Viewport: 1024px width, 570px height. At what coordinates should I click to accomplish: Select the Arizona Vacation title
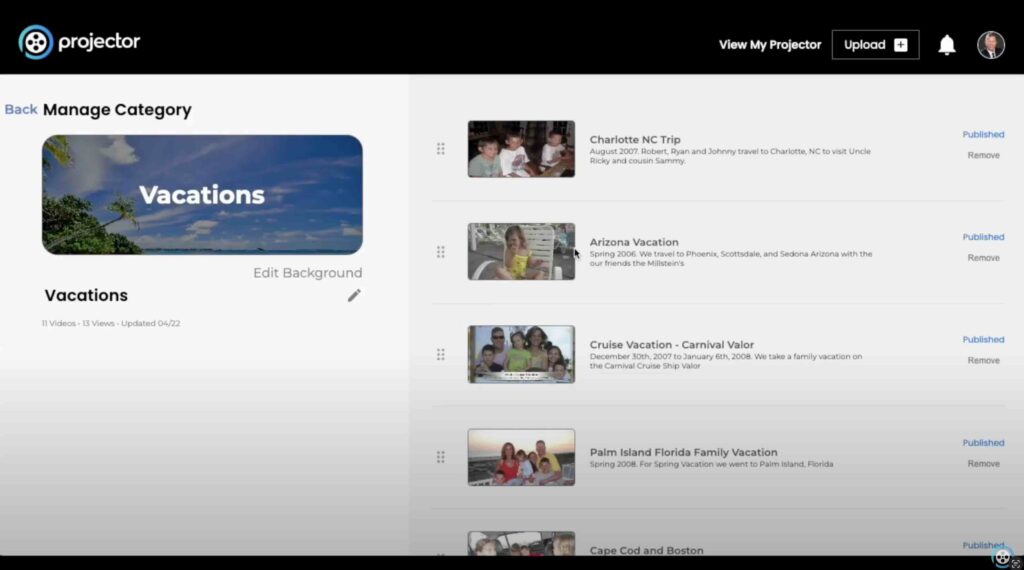(634, 242)
